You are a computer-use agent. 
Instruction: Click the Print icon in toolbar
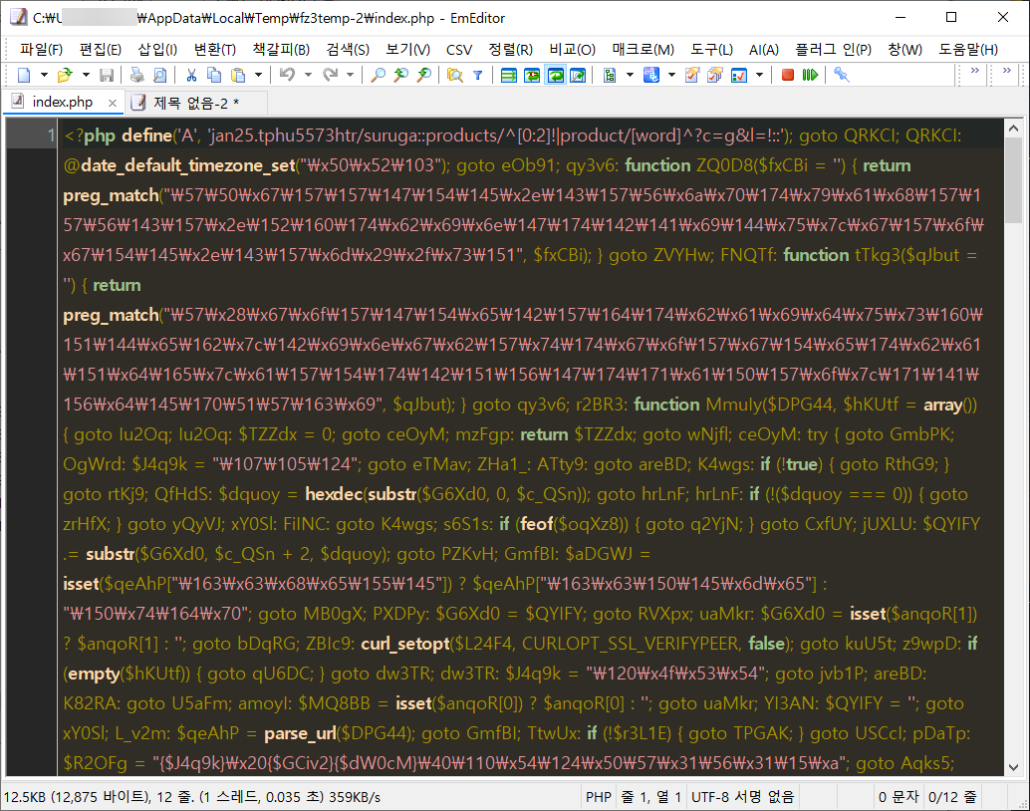tap(137, 75)
